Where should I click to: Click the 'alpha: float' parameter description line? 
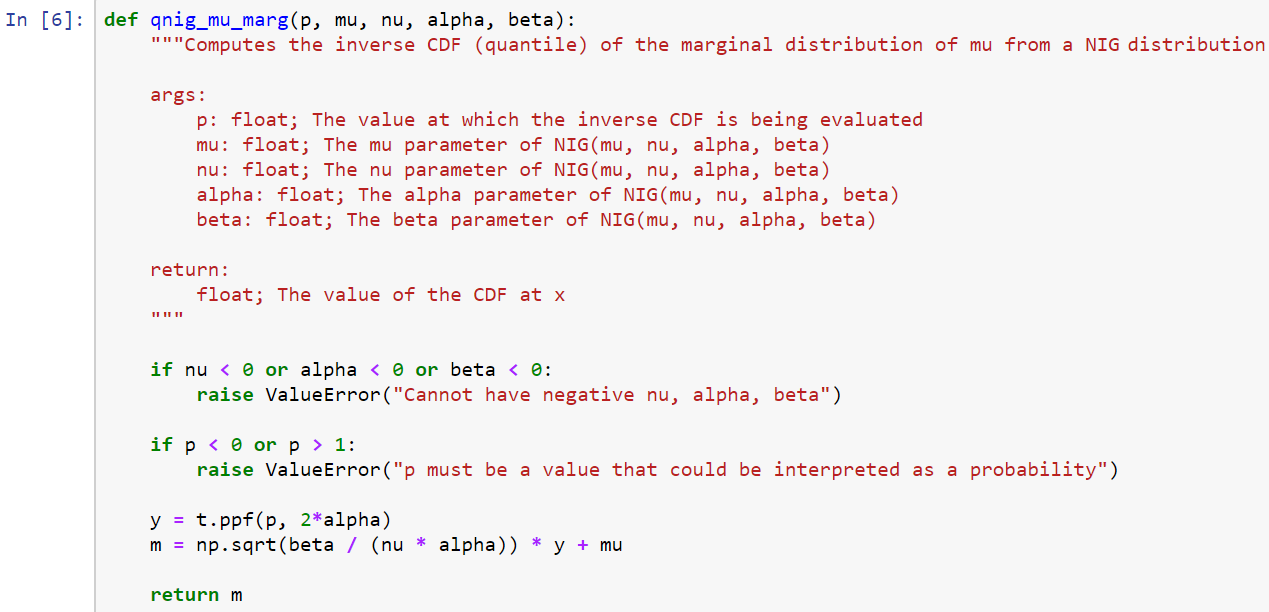click(548, 195)
